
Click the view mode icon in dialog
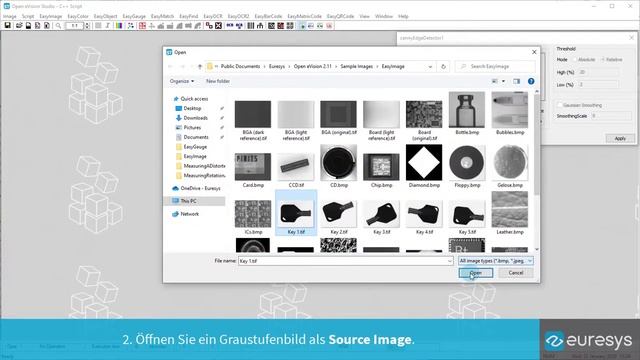pyautogui.click(x=495, y=81)
